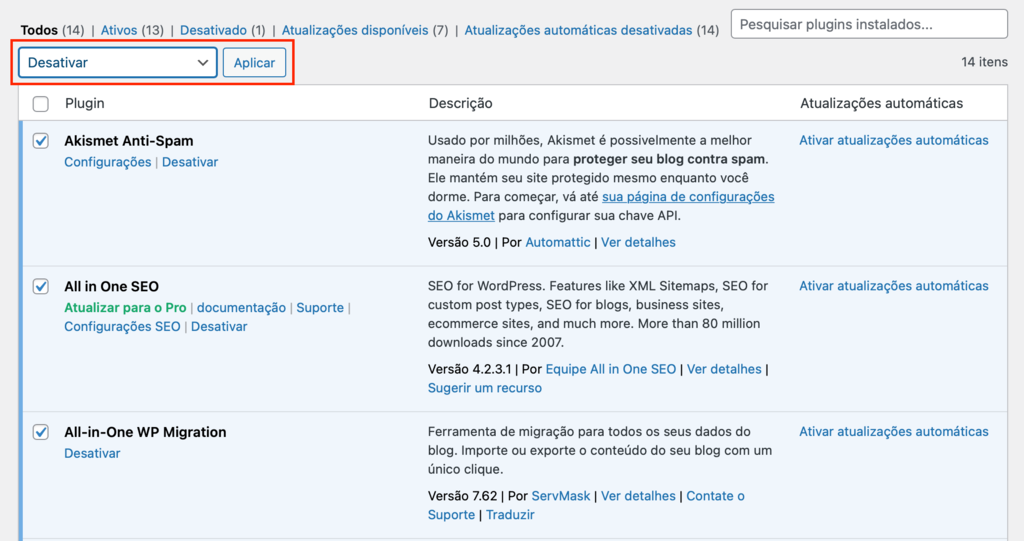The height and width of the screenshot is (541, 1024).
Task: Open All in One SEO Suporte link
Action: pyautogui.click(x=320, y=308)
